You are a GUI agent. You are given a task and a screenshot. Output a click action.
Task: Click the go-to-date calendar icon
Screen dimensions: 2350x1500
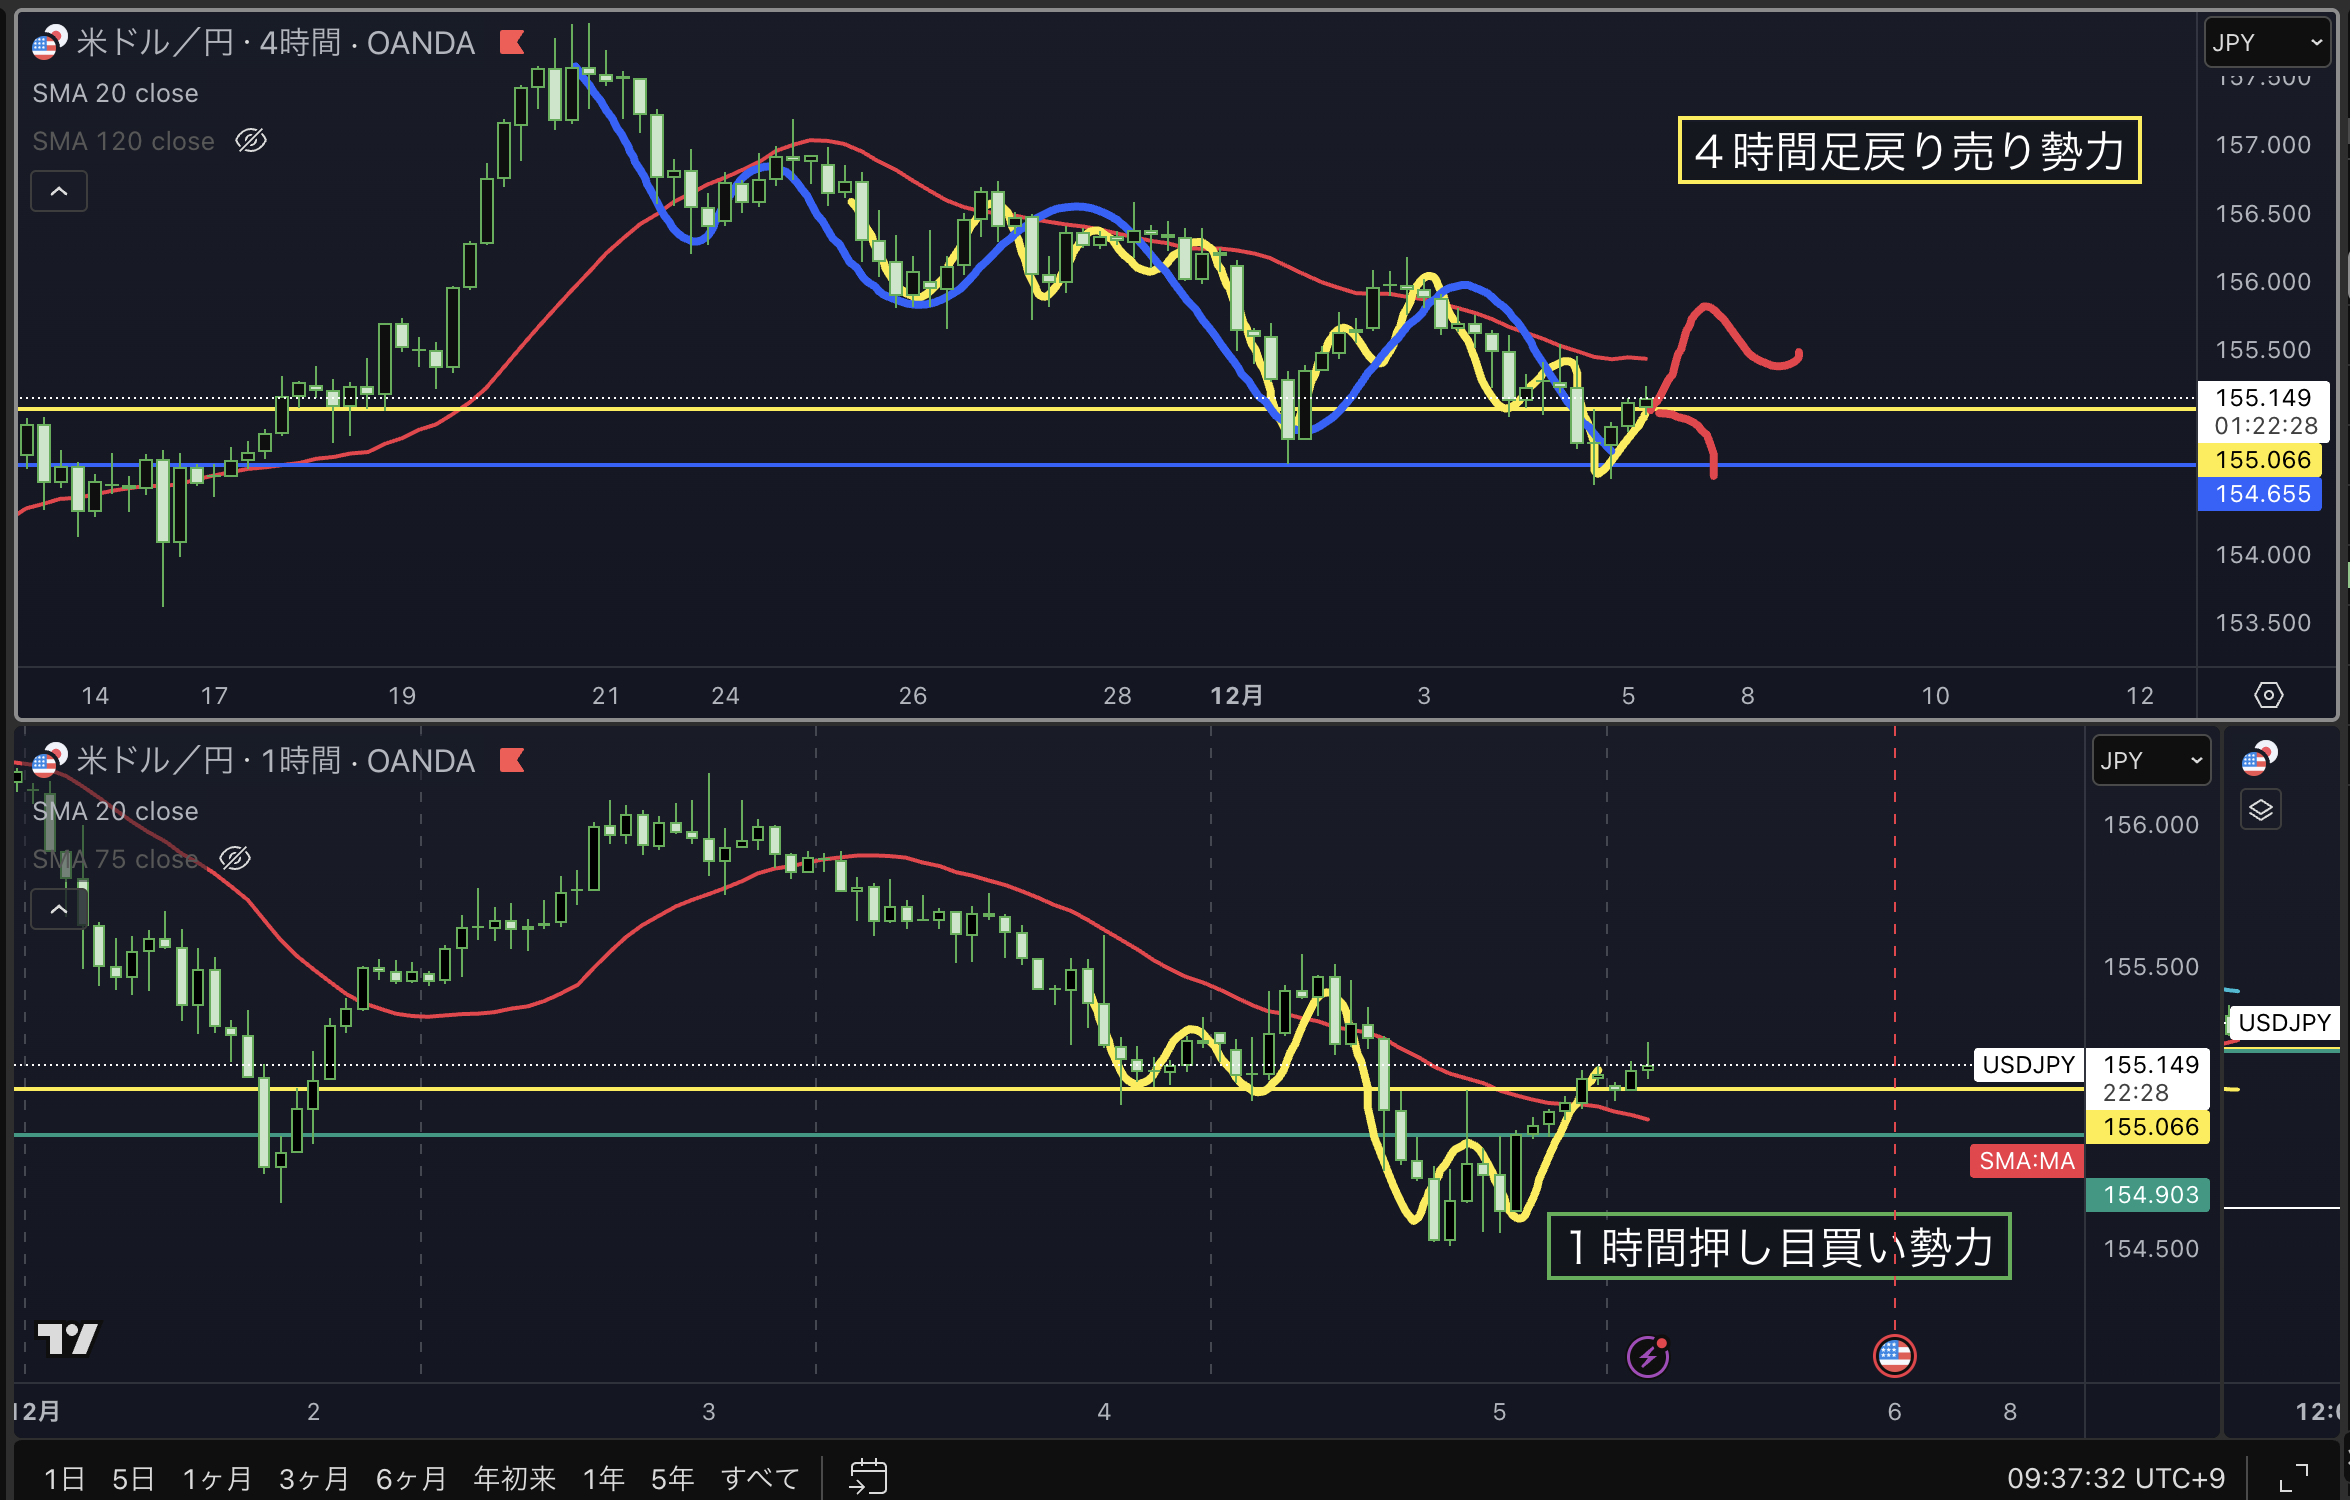click(x=867, y=1476)
